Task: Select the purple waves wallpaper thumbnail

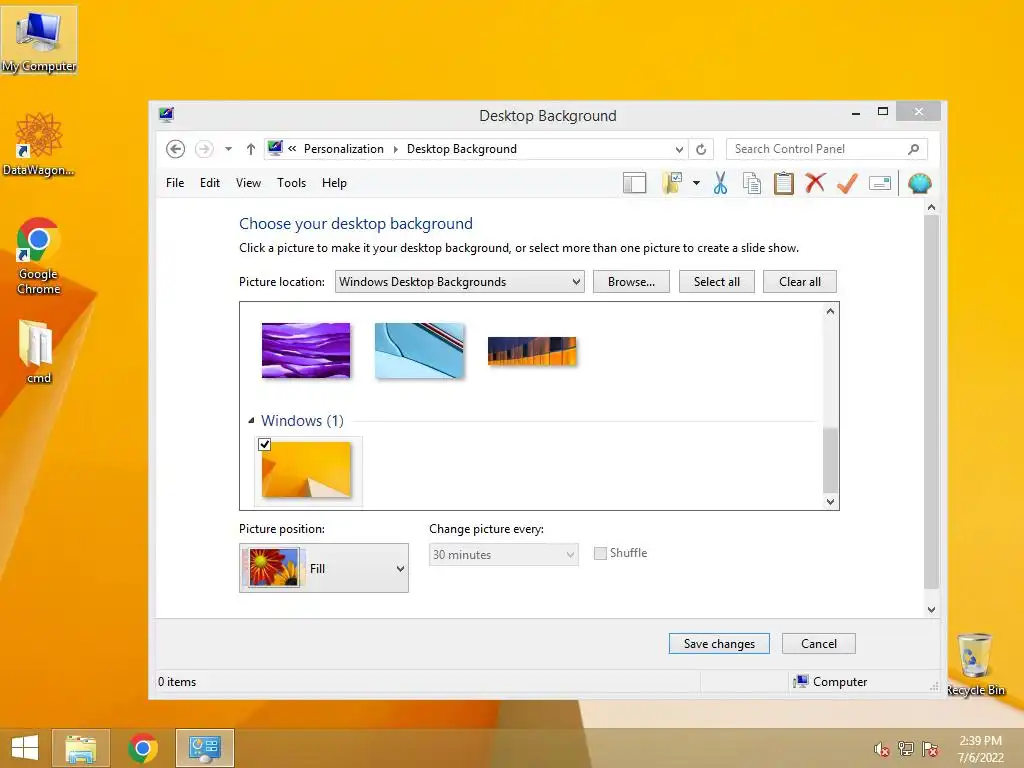Action: coord(306,351)
